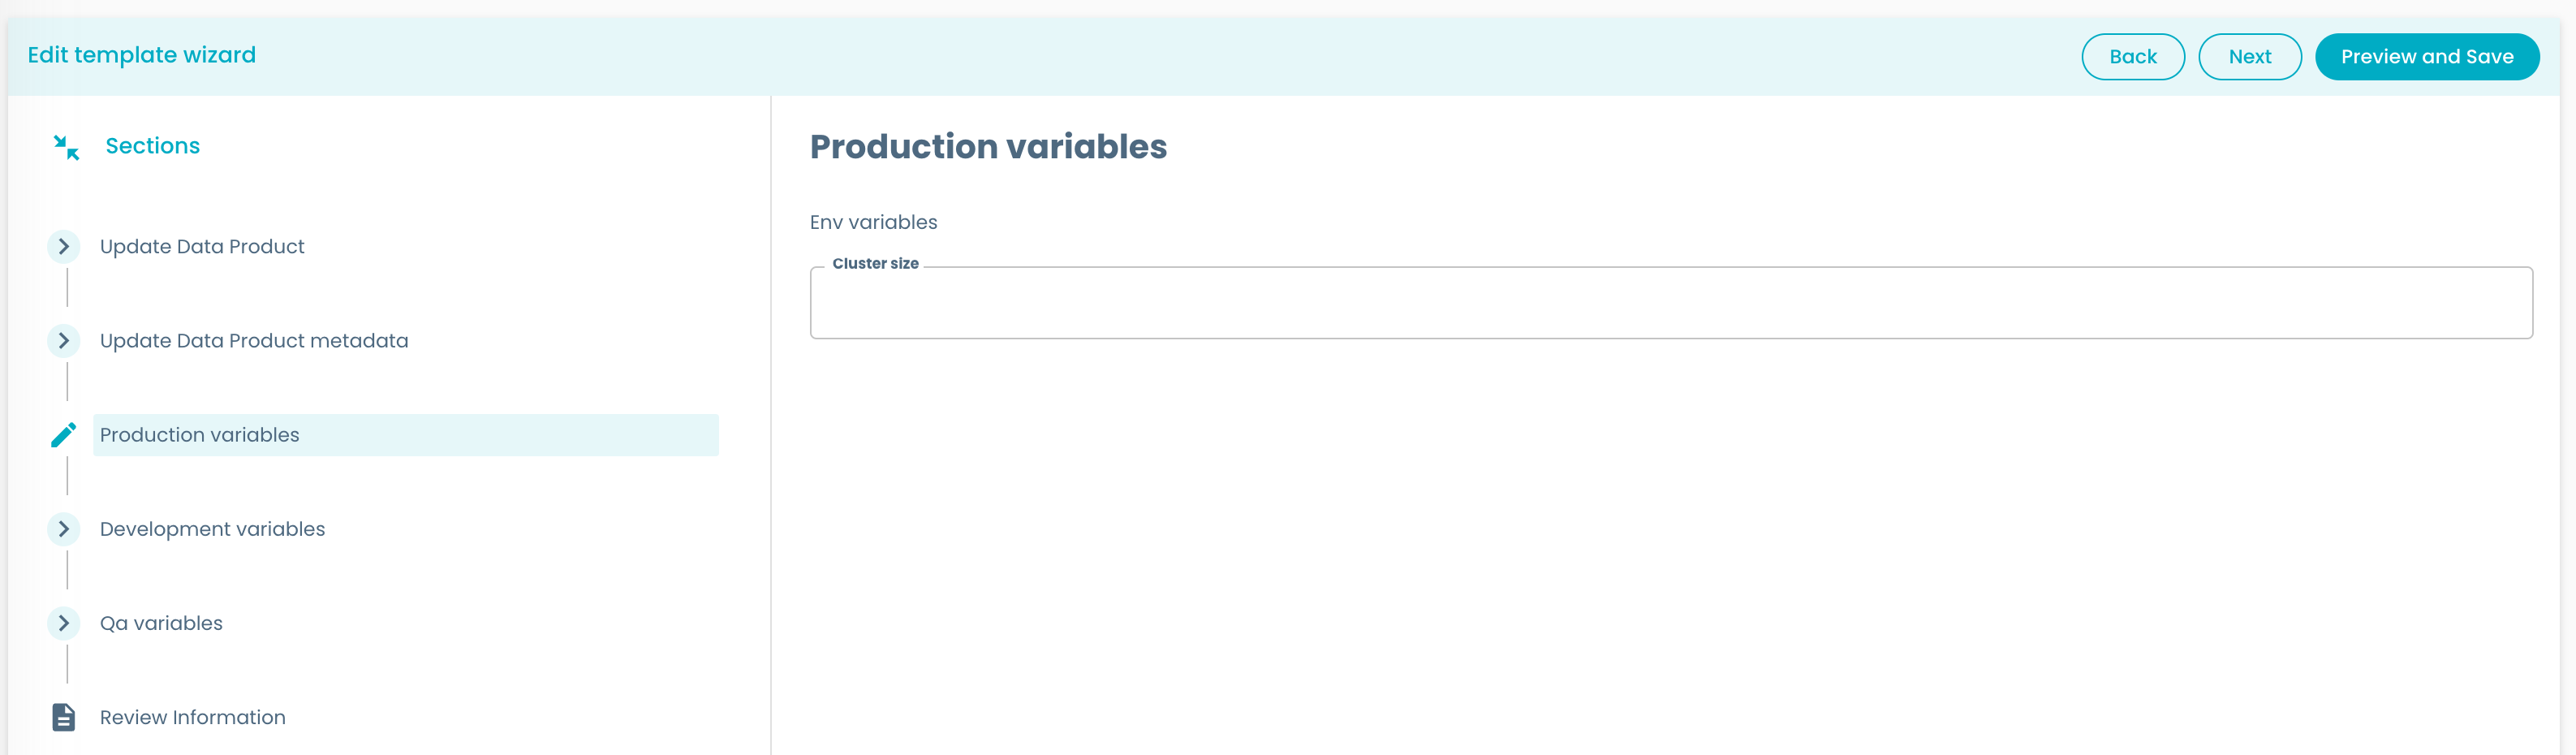Click the document icon next to Review Information

[x=64, y=716]
